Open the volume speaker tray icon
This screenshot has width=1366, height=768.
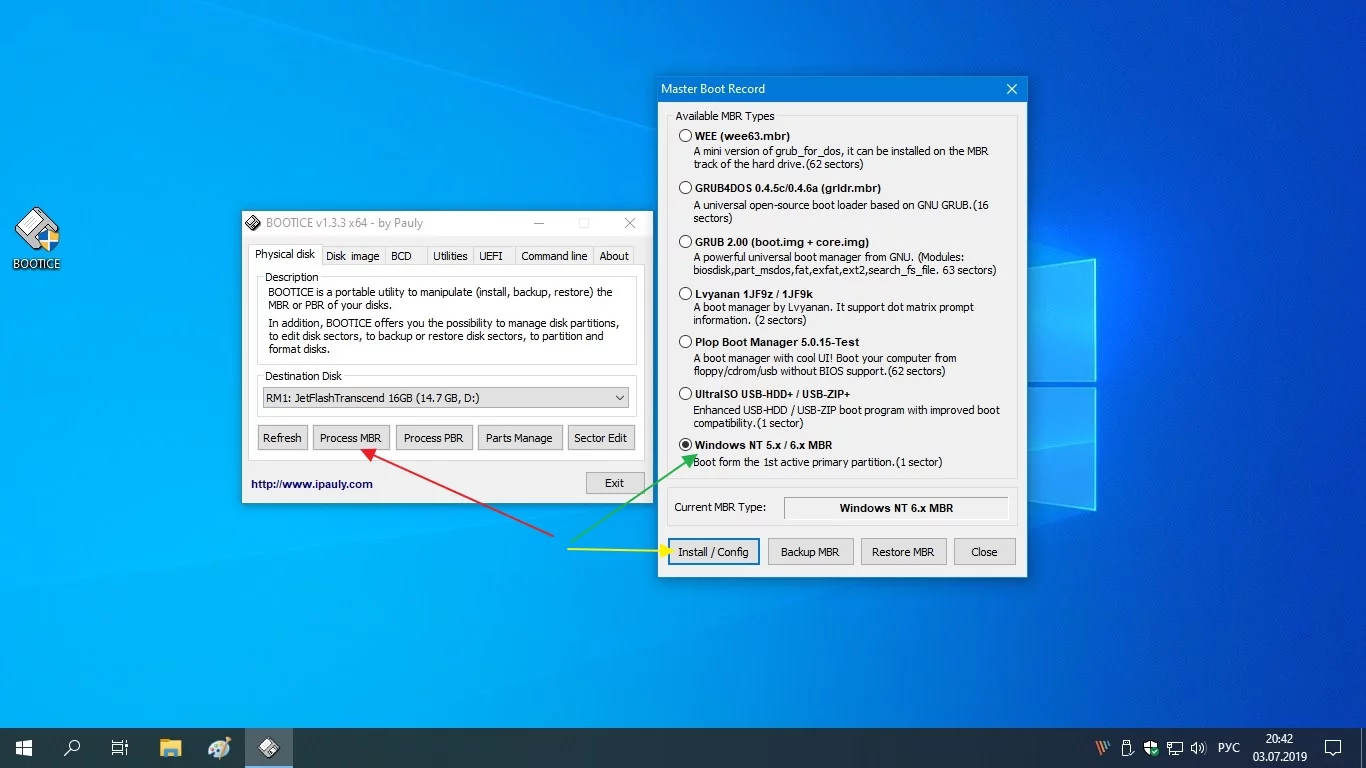click(1198, 748)
